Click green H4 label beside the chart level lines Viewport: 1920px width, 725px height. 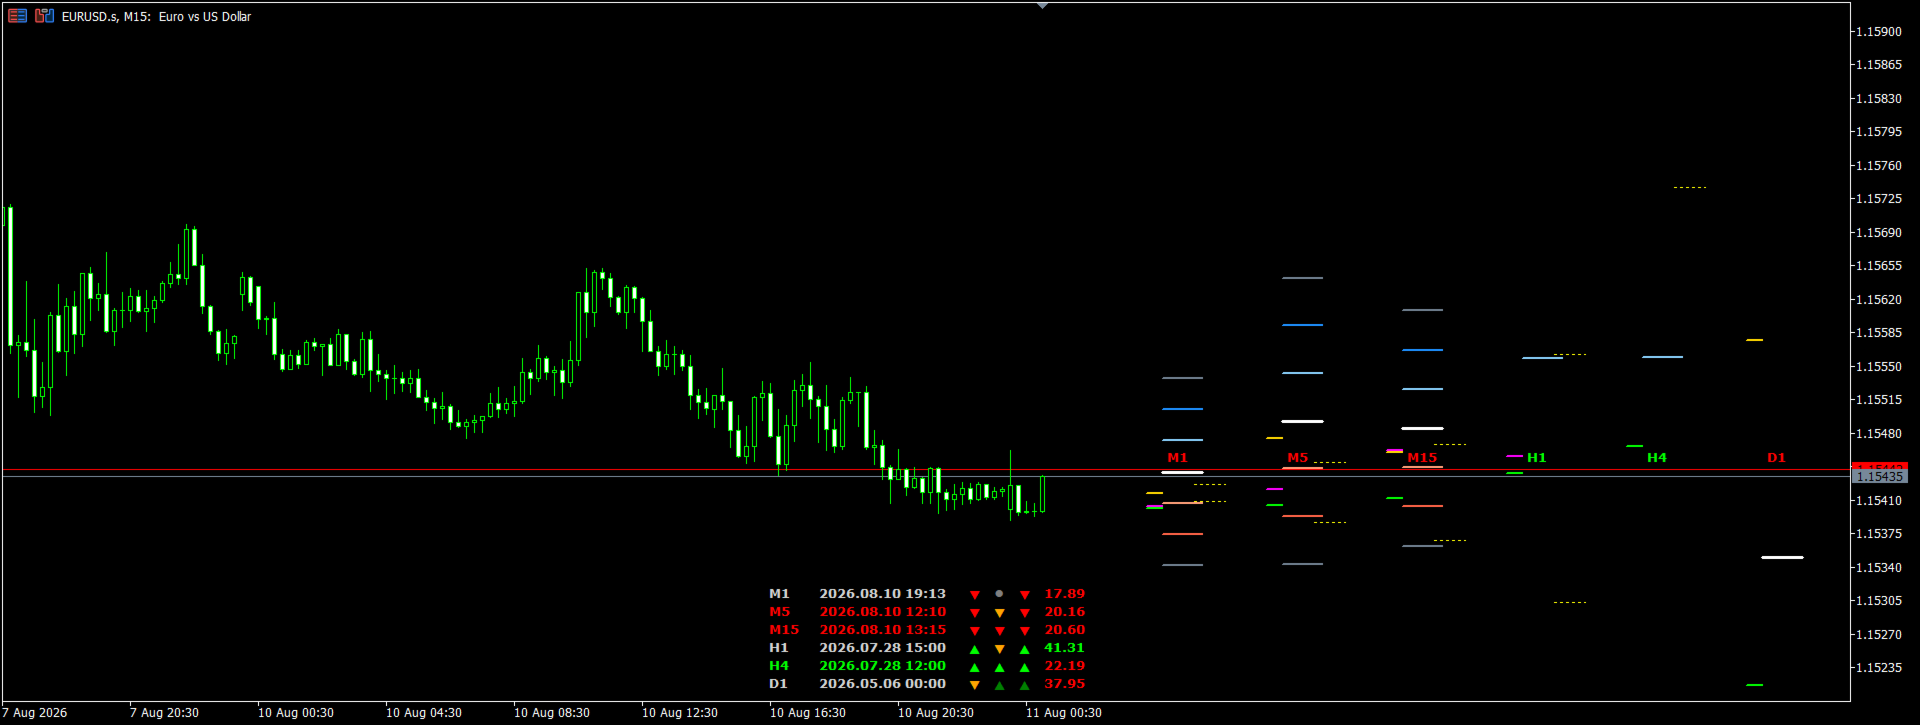[x=1656, y=458]
